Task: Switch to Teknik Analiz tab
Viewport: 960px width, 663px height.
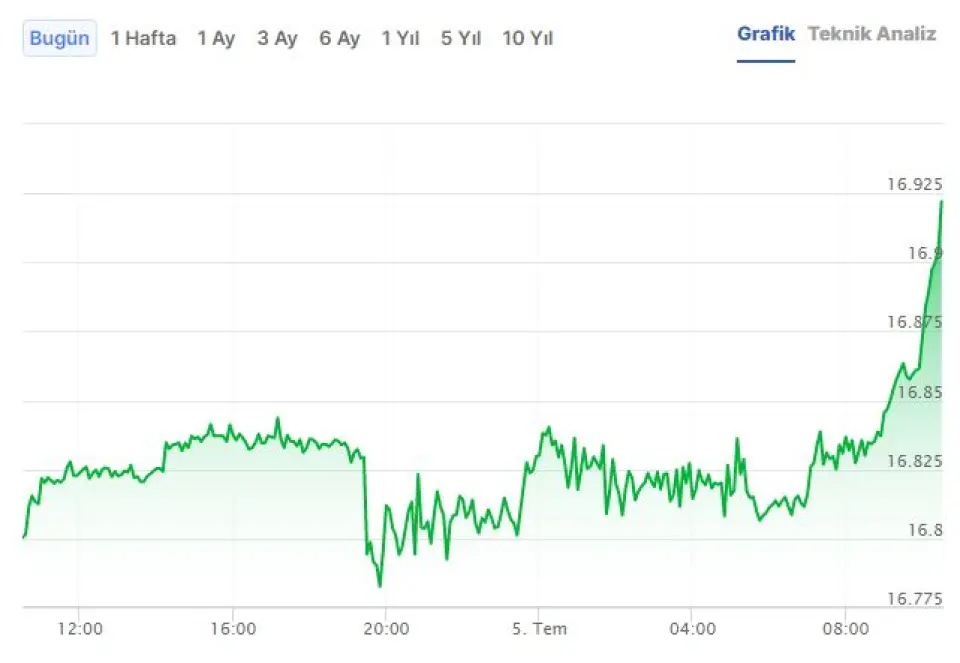Action: point(872,34)
